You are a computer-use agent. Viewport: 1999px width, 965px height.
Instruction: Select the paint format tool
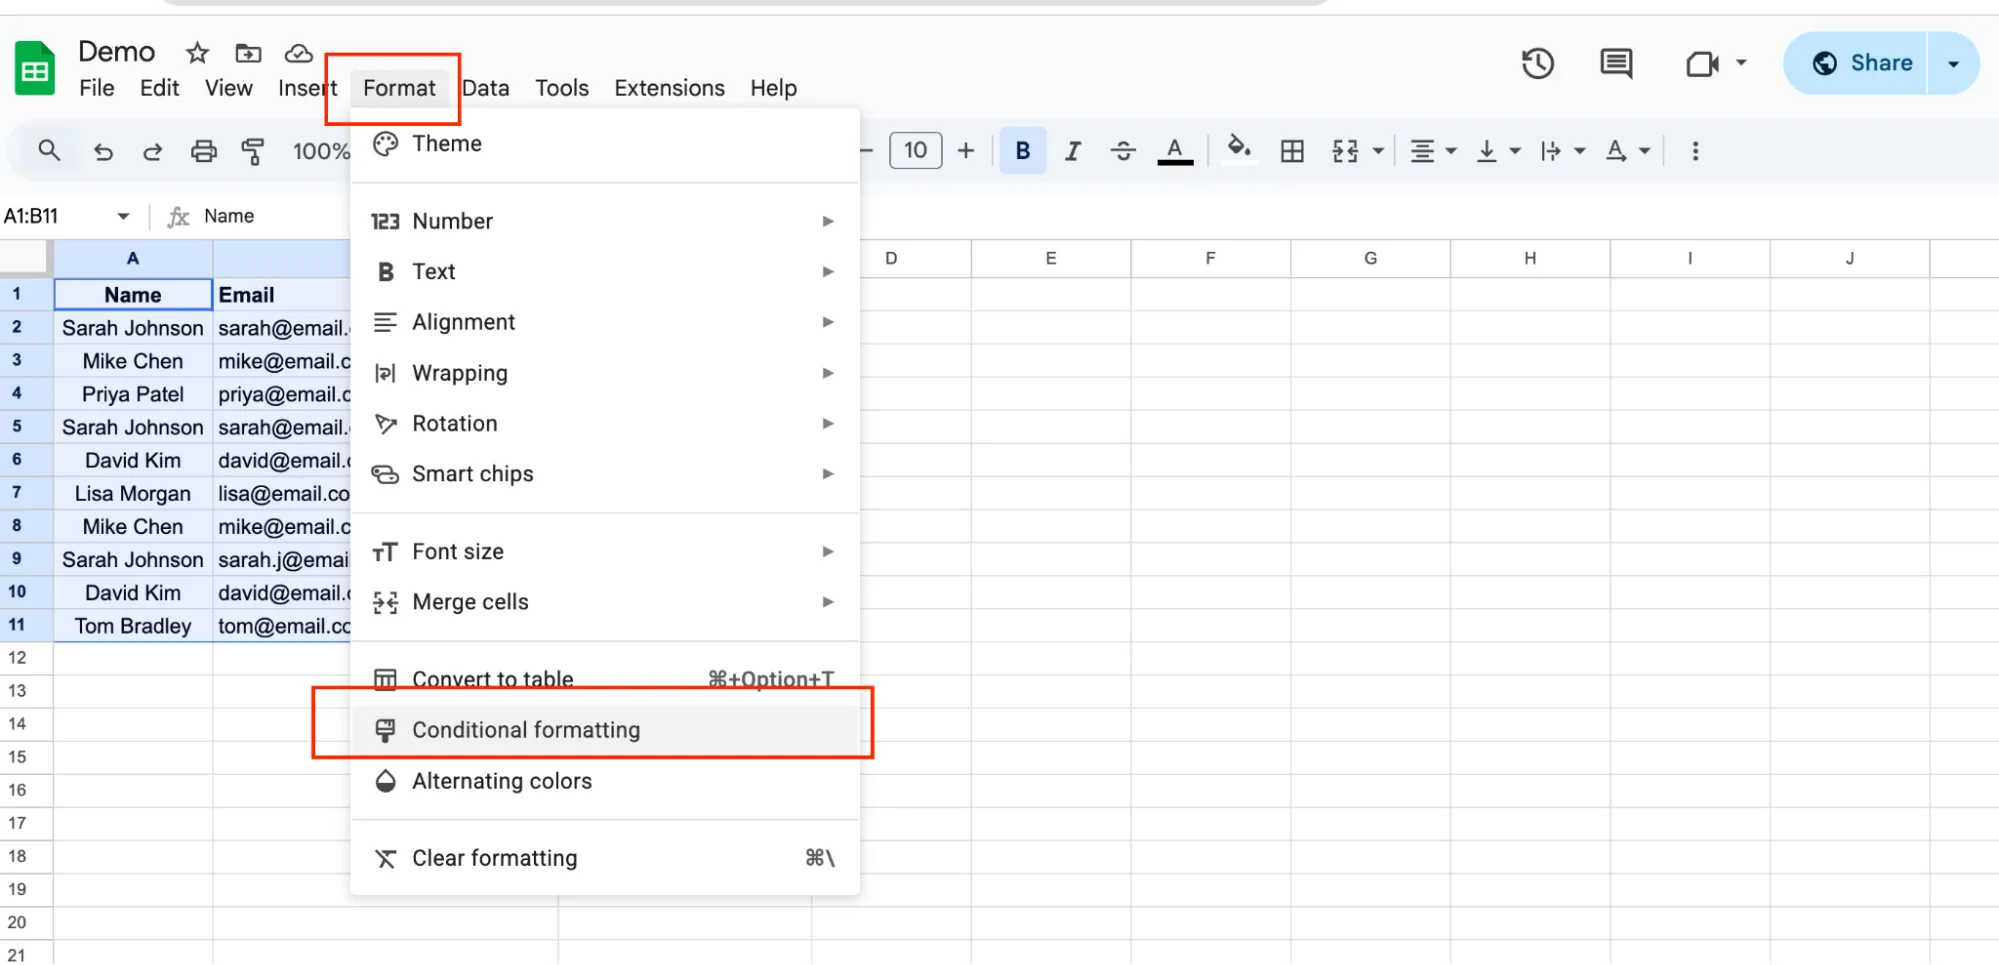pyautogui.click(x=253, y=150)
